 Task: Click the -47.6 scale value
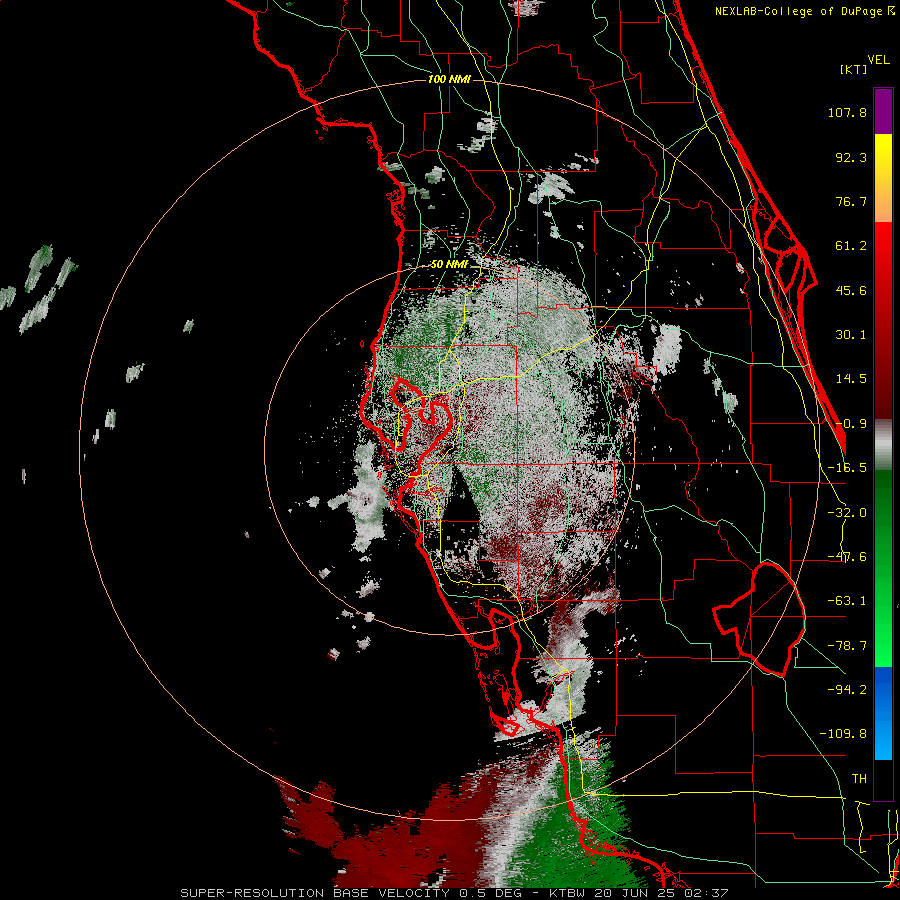847,557
